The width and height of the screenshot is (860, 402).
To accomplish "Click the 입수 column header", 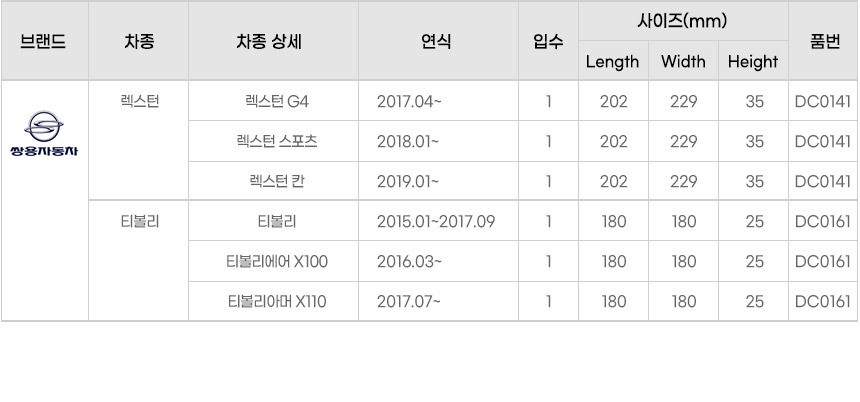I will (548, 41).
